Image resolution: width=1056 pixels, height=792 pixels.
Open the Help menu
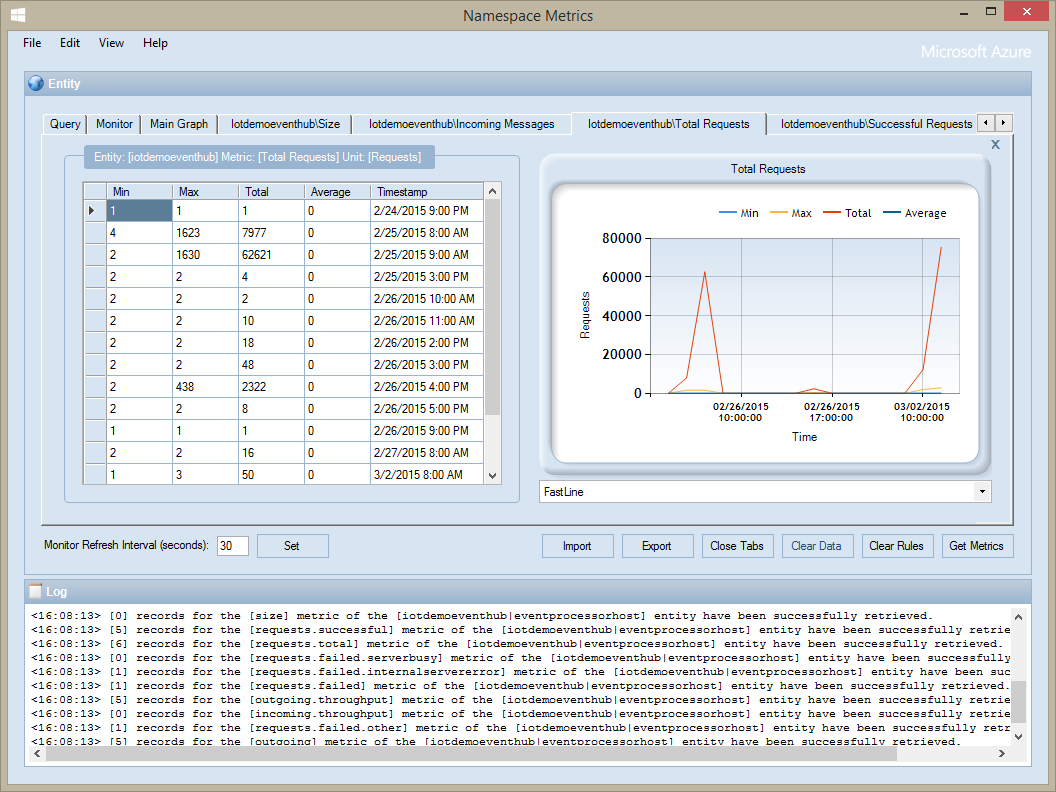click(155, 43)
